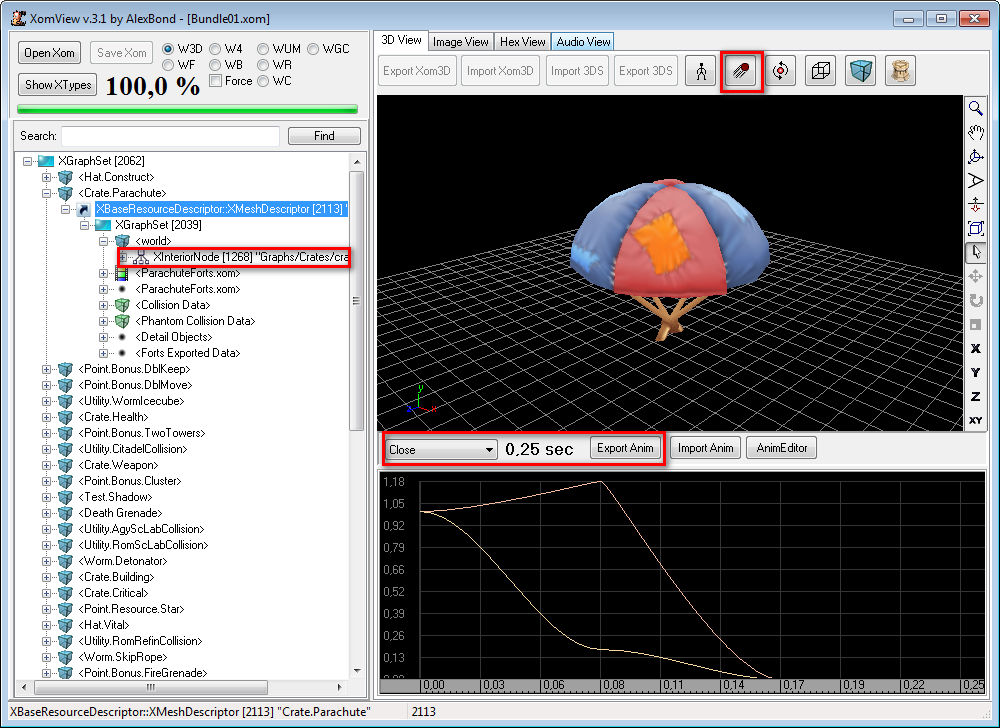
Task: Click the solid blue cube icon
Action: [x=860, y=72]
